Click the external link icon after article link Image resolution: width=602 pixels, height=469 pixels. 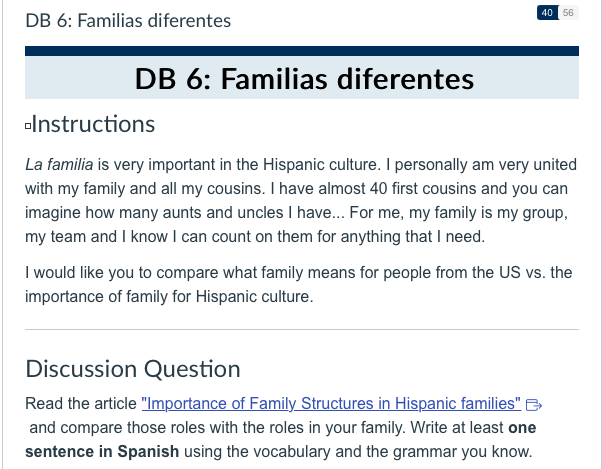[534, 405]
